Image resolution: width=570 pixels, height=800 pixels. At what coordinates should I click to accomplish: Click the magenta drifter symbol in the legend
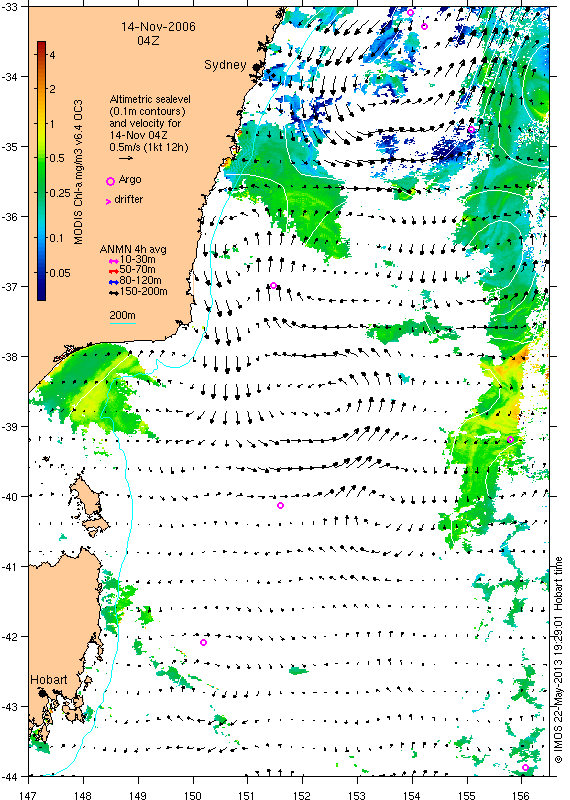coord(108,202)
